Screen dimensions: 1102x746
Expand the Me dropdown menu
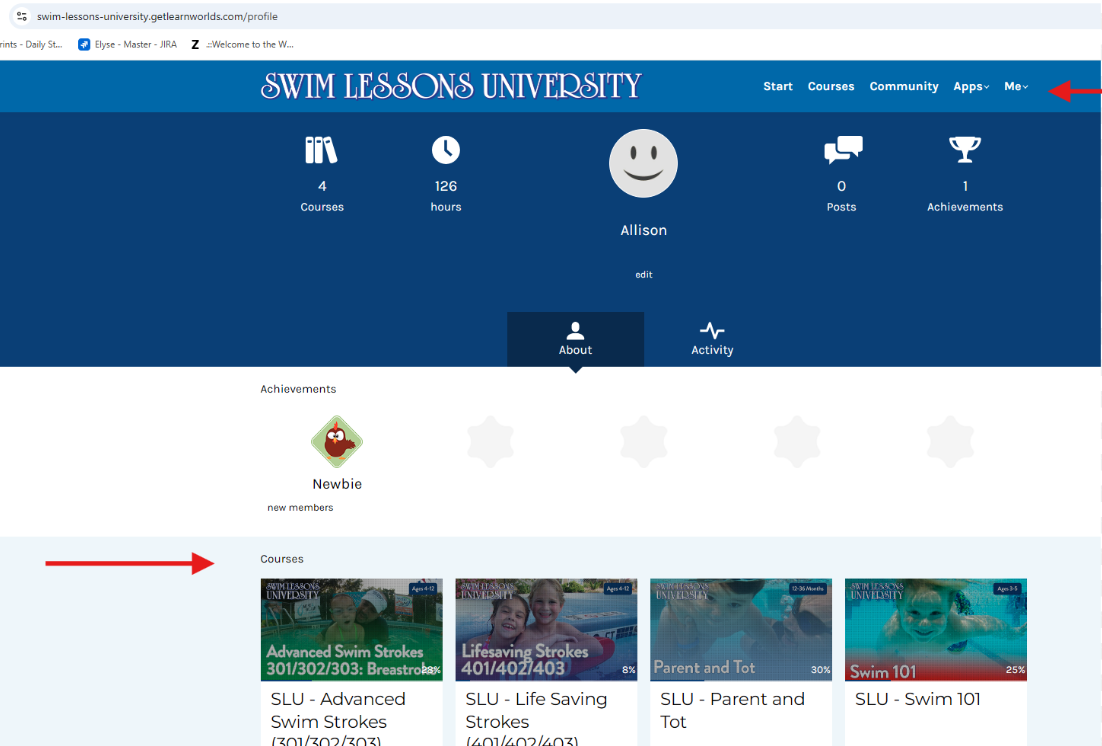(1016, 86)
